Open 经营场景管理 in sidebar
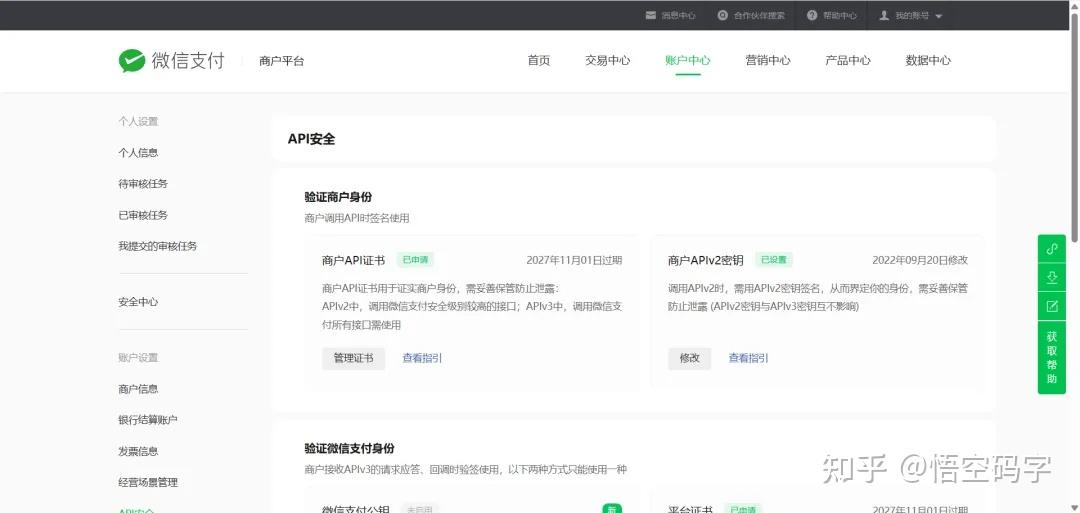This screenshot has height=513, width=1080. [148, 482]
